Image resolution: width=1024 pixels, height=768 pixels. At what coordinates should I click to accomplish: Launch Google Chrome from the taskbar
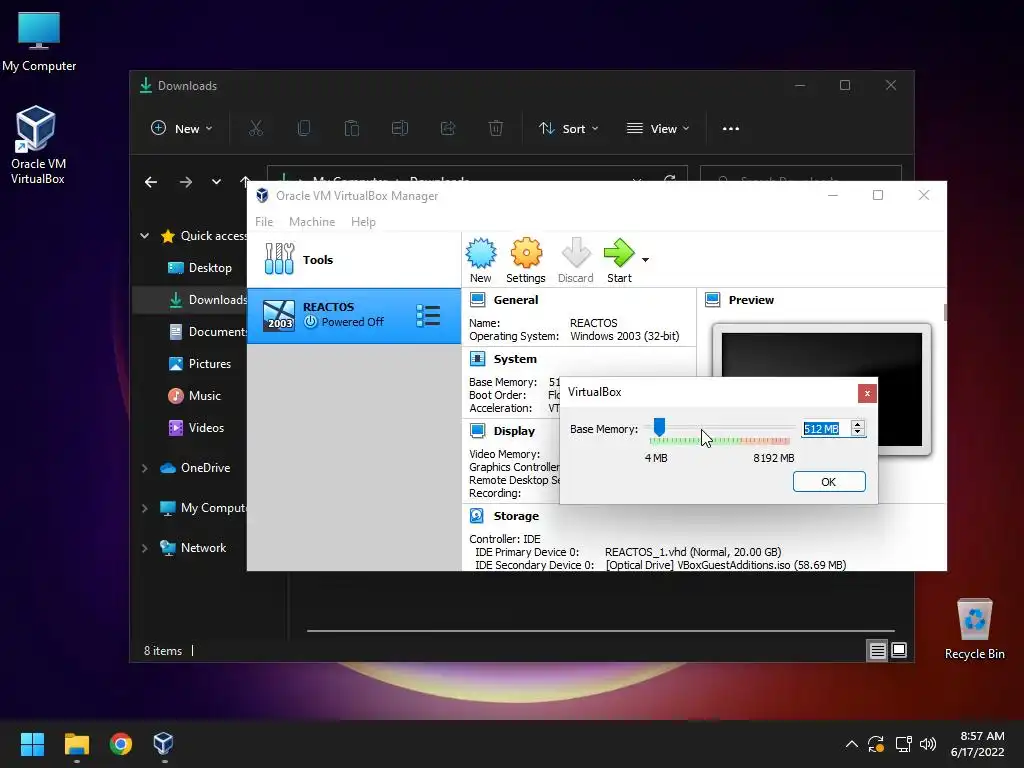pos(121,744)
